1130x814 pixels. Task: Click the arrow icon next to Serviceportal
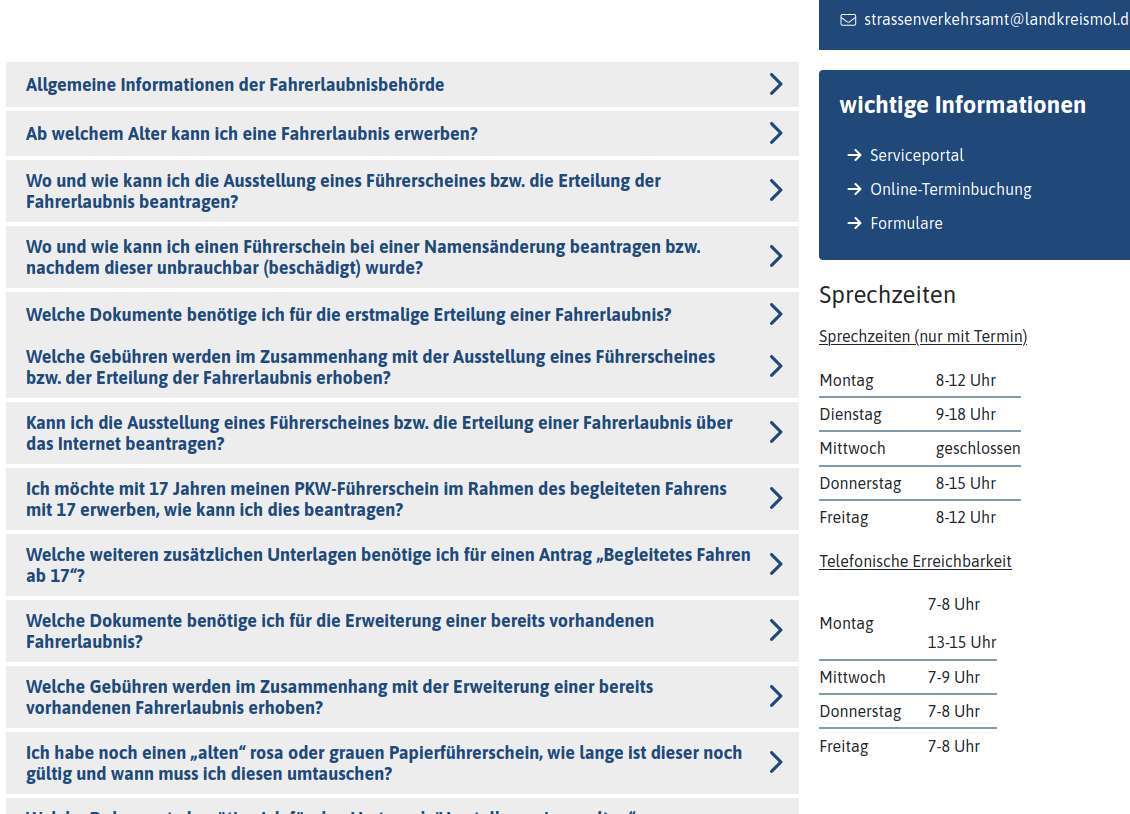tap(854, 155)
